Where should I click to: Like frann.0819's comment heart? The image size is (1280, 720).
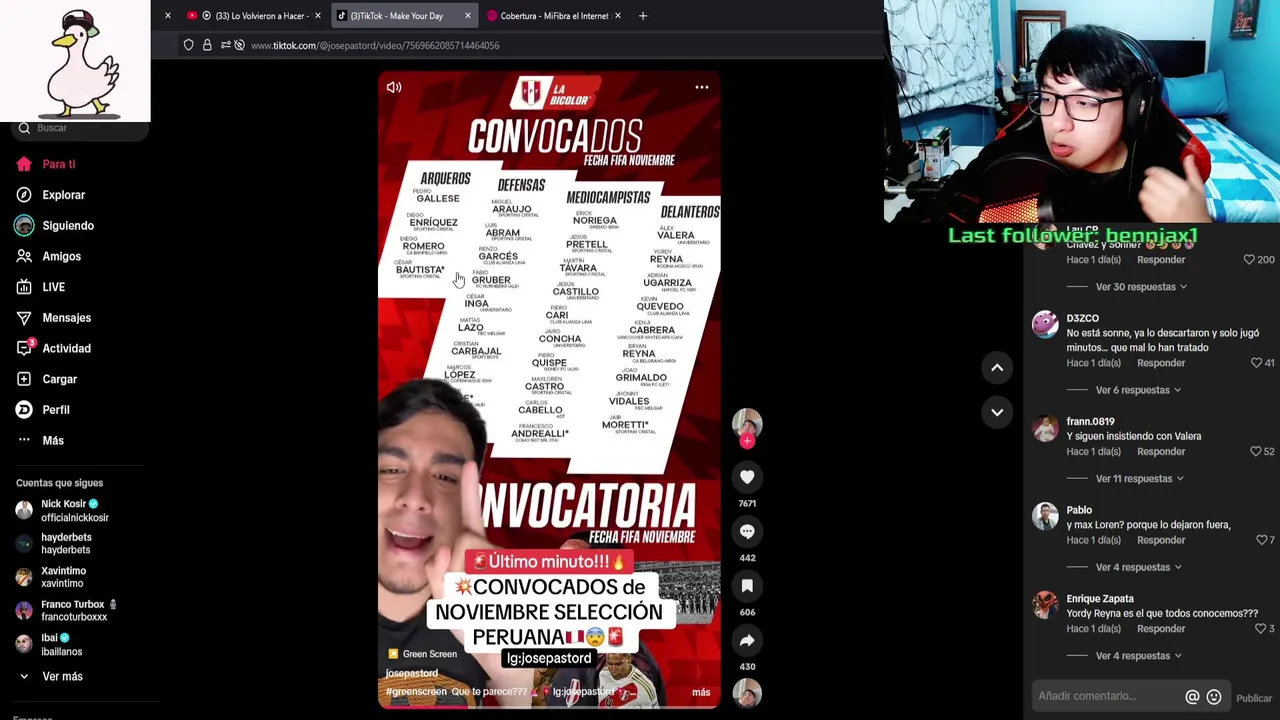pos(1256,452)
